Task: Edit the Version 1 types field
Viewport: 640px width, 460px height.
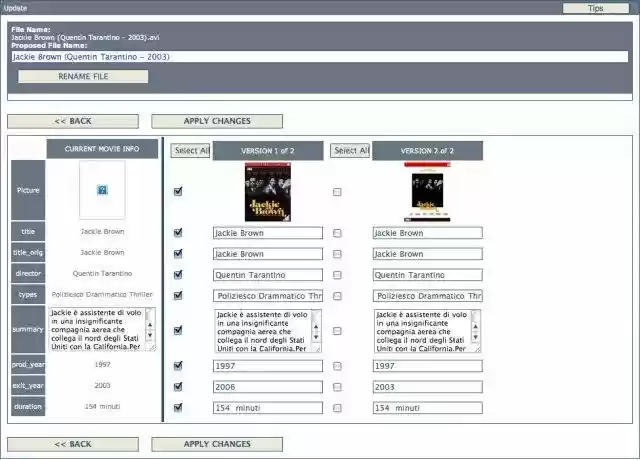Action: (268, 296)
